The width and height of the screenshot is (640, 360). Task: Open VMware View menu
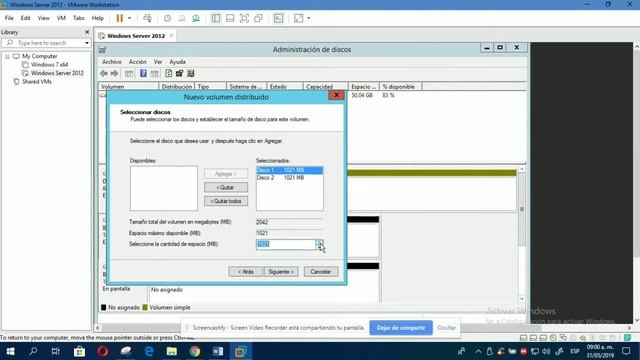(44, 18)
